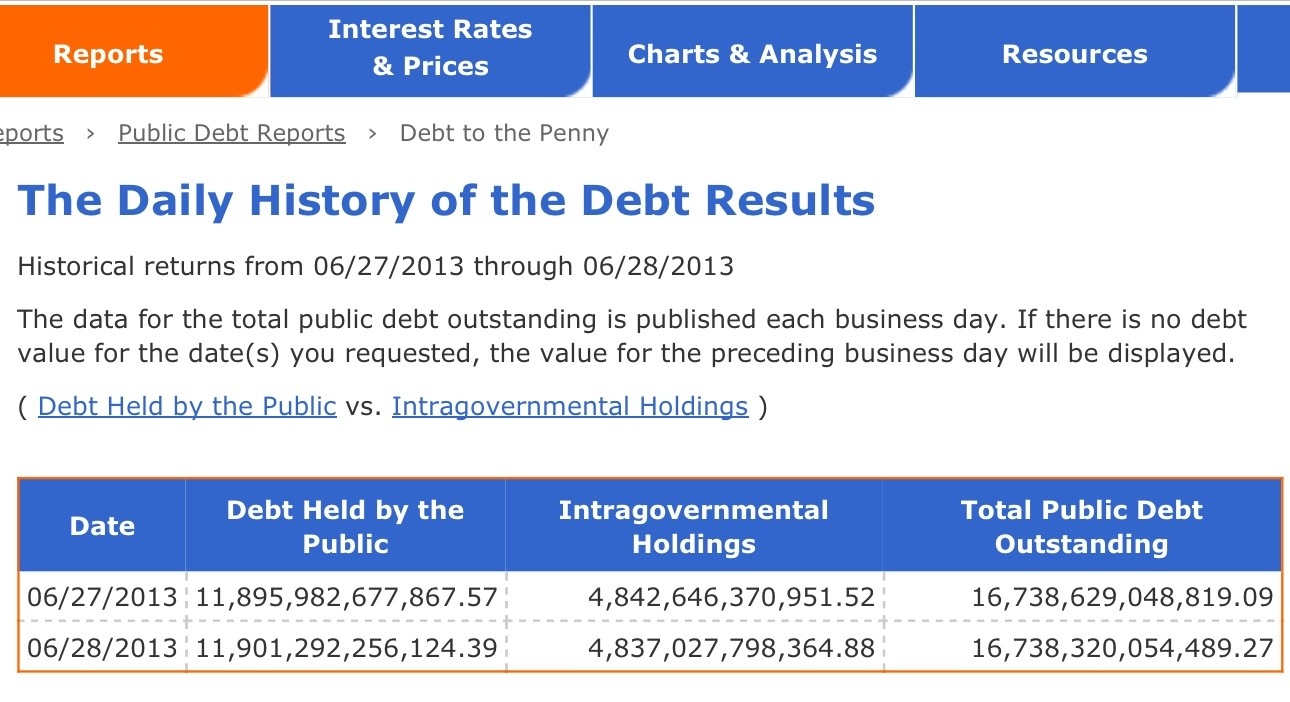Click the Debt Held by the Public column header
This screenshot has width=1290, height=702.
click(345, 526)
